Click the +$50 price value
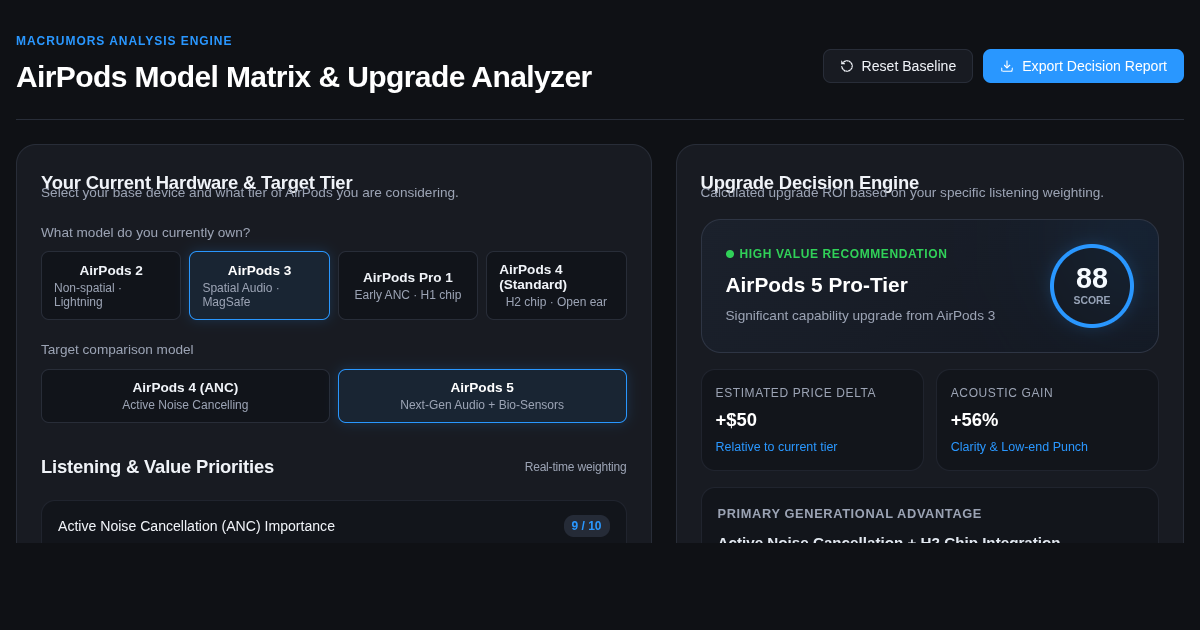 click(736, 420)
